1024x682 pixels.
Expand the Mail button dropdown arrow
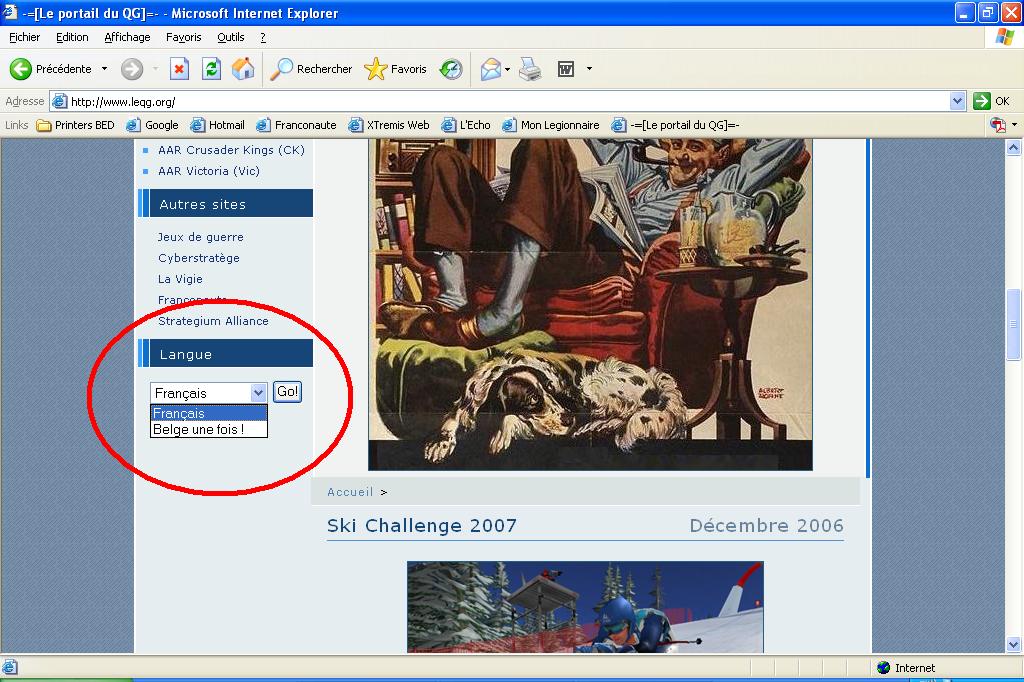point(507,69)
